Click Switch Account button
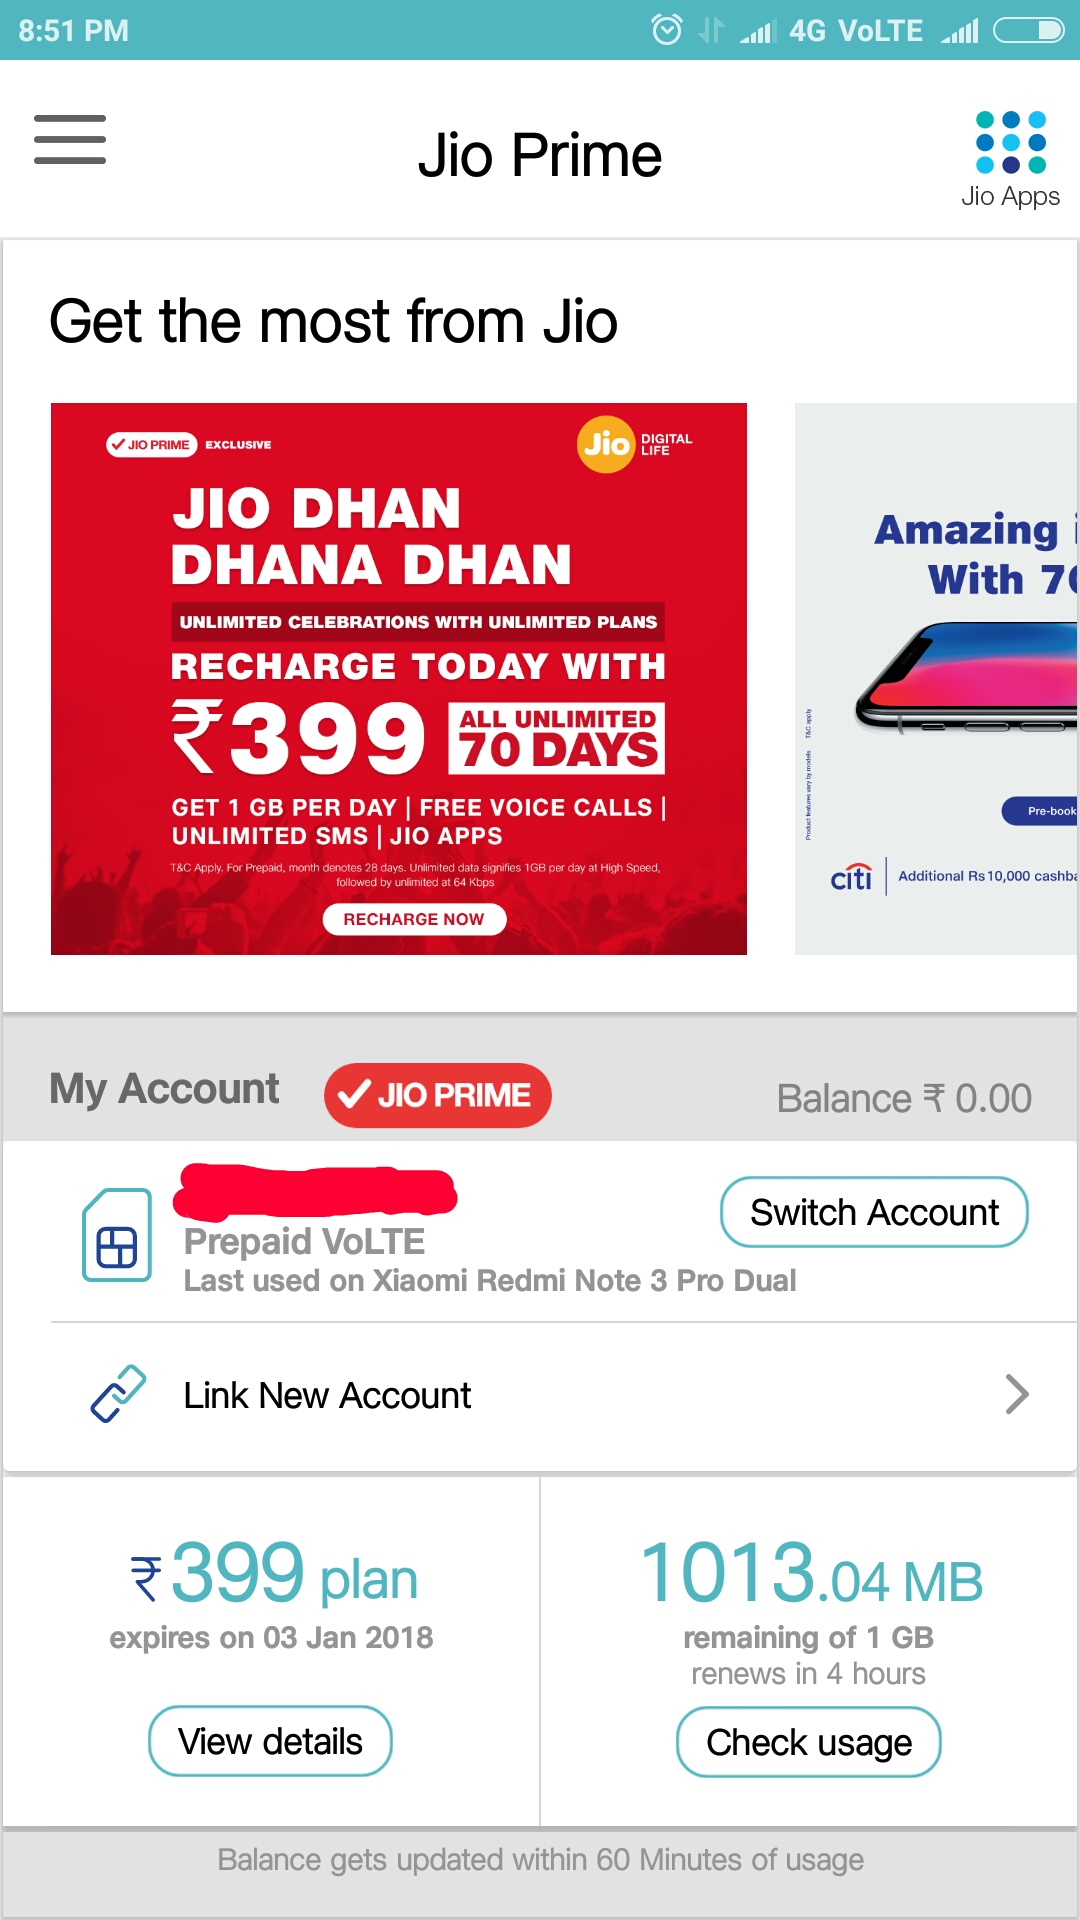The height and width of the screenshot is (1920, 1080). (x=874, y=1212)
